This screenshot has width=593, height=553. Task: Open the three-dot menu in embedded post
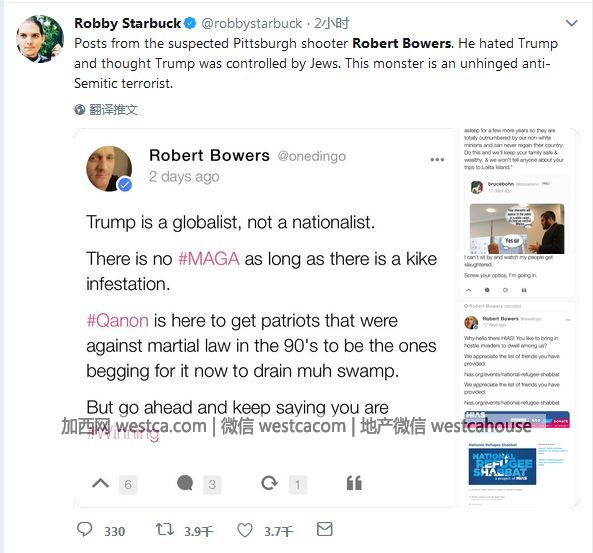coord(437,159)
